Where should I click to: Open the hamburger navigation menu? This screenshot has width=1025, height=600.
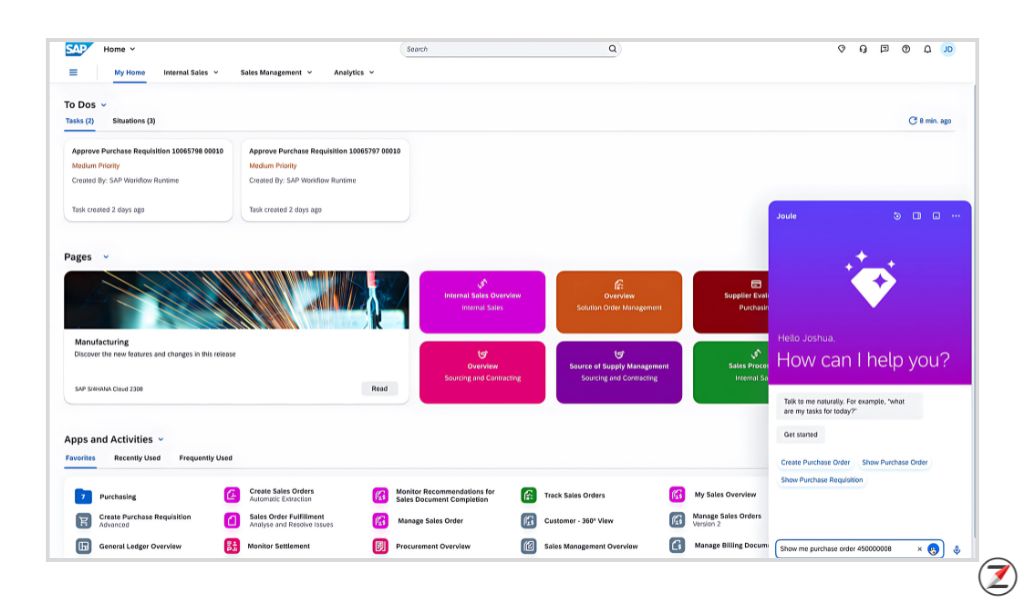coord(73,73)
